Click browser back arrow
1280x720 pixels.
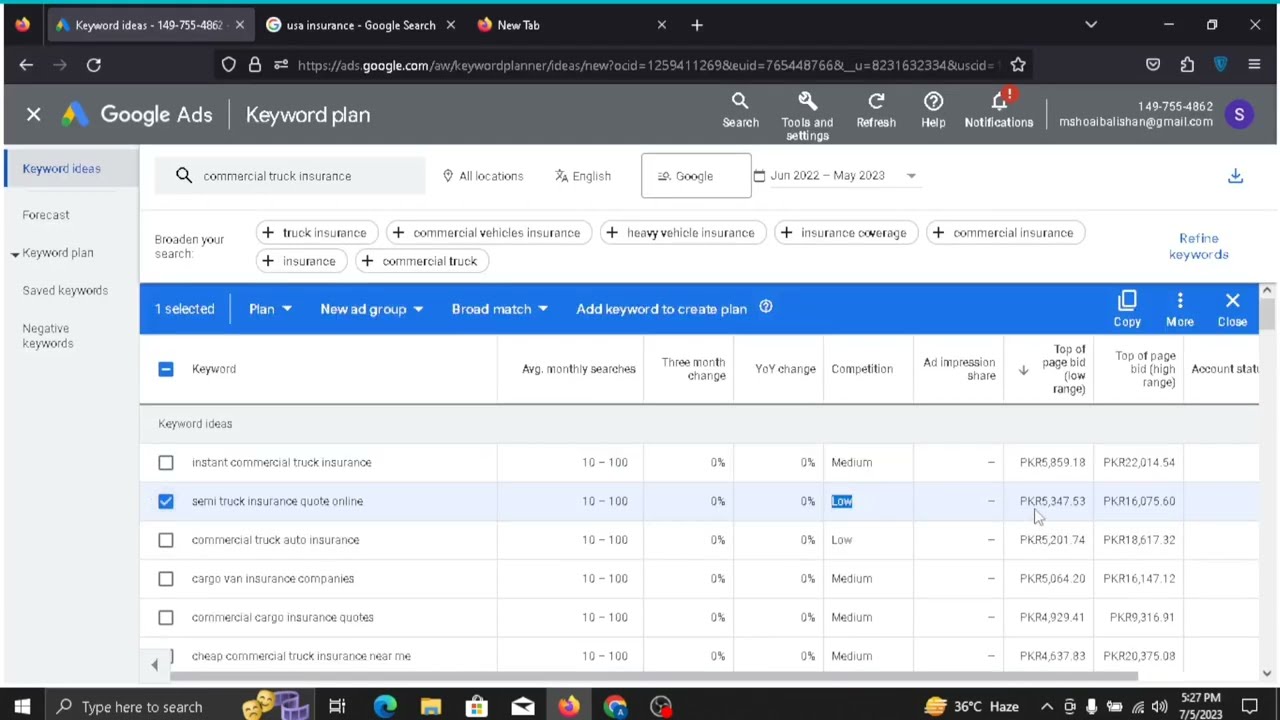[x=26, y=65]
